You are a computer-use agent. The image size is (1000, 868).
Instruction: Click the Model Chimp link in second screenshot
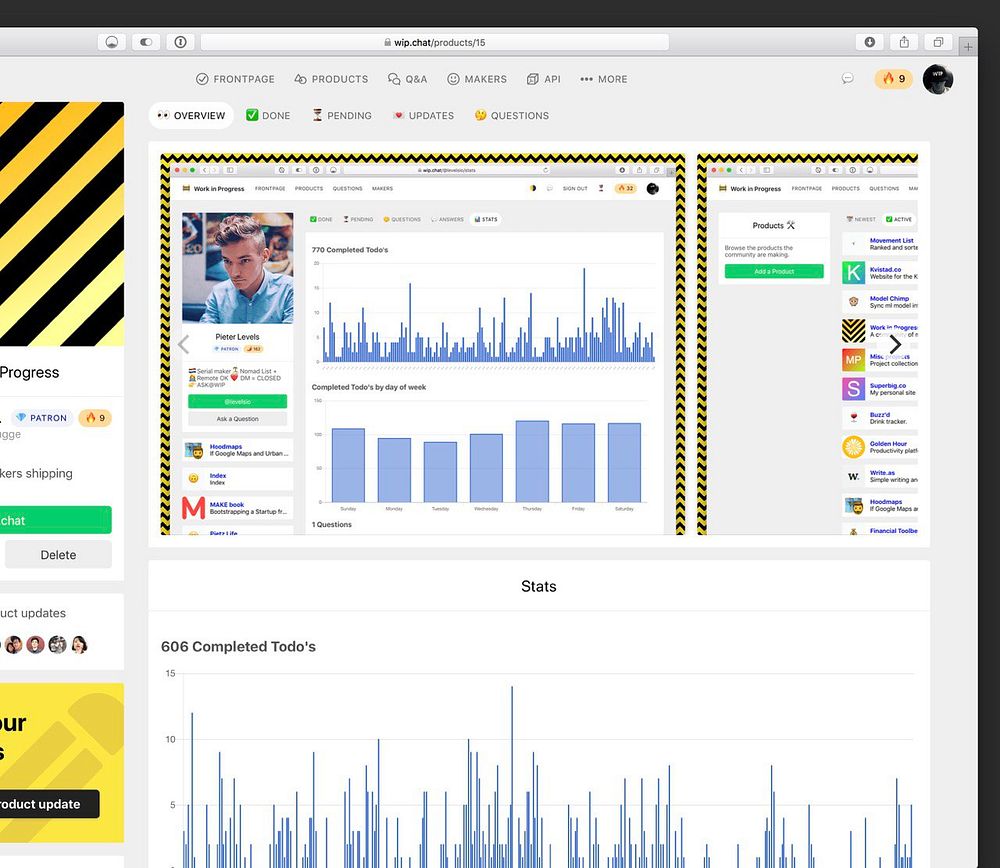(x=889, y=298)
